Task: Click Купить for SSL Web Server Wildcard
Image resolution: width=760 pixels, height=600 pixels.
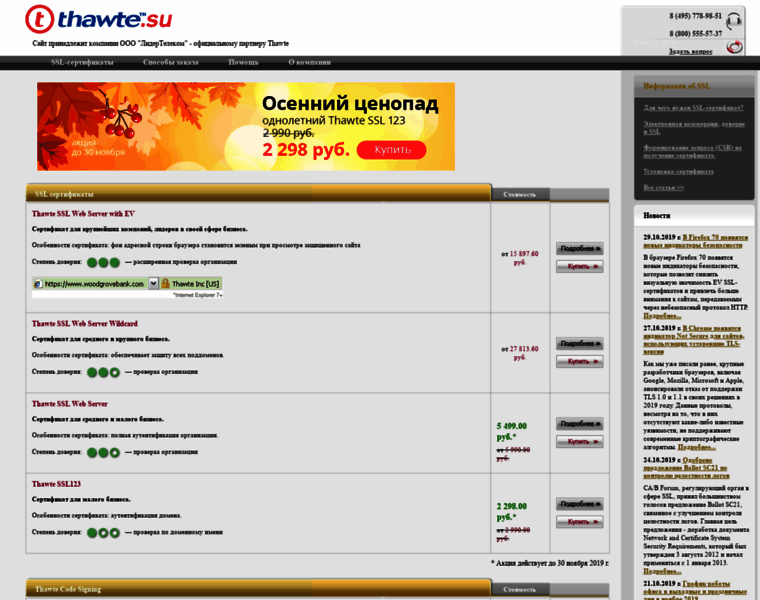Action: pos(580,362)
